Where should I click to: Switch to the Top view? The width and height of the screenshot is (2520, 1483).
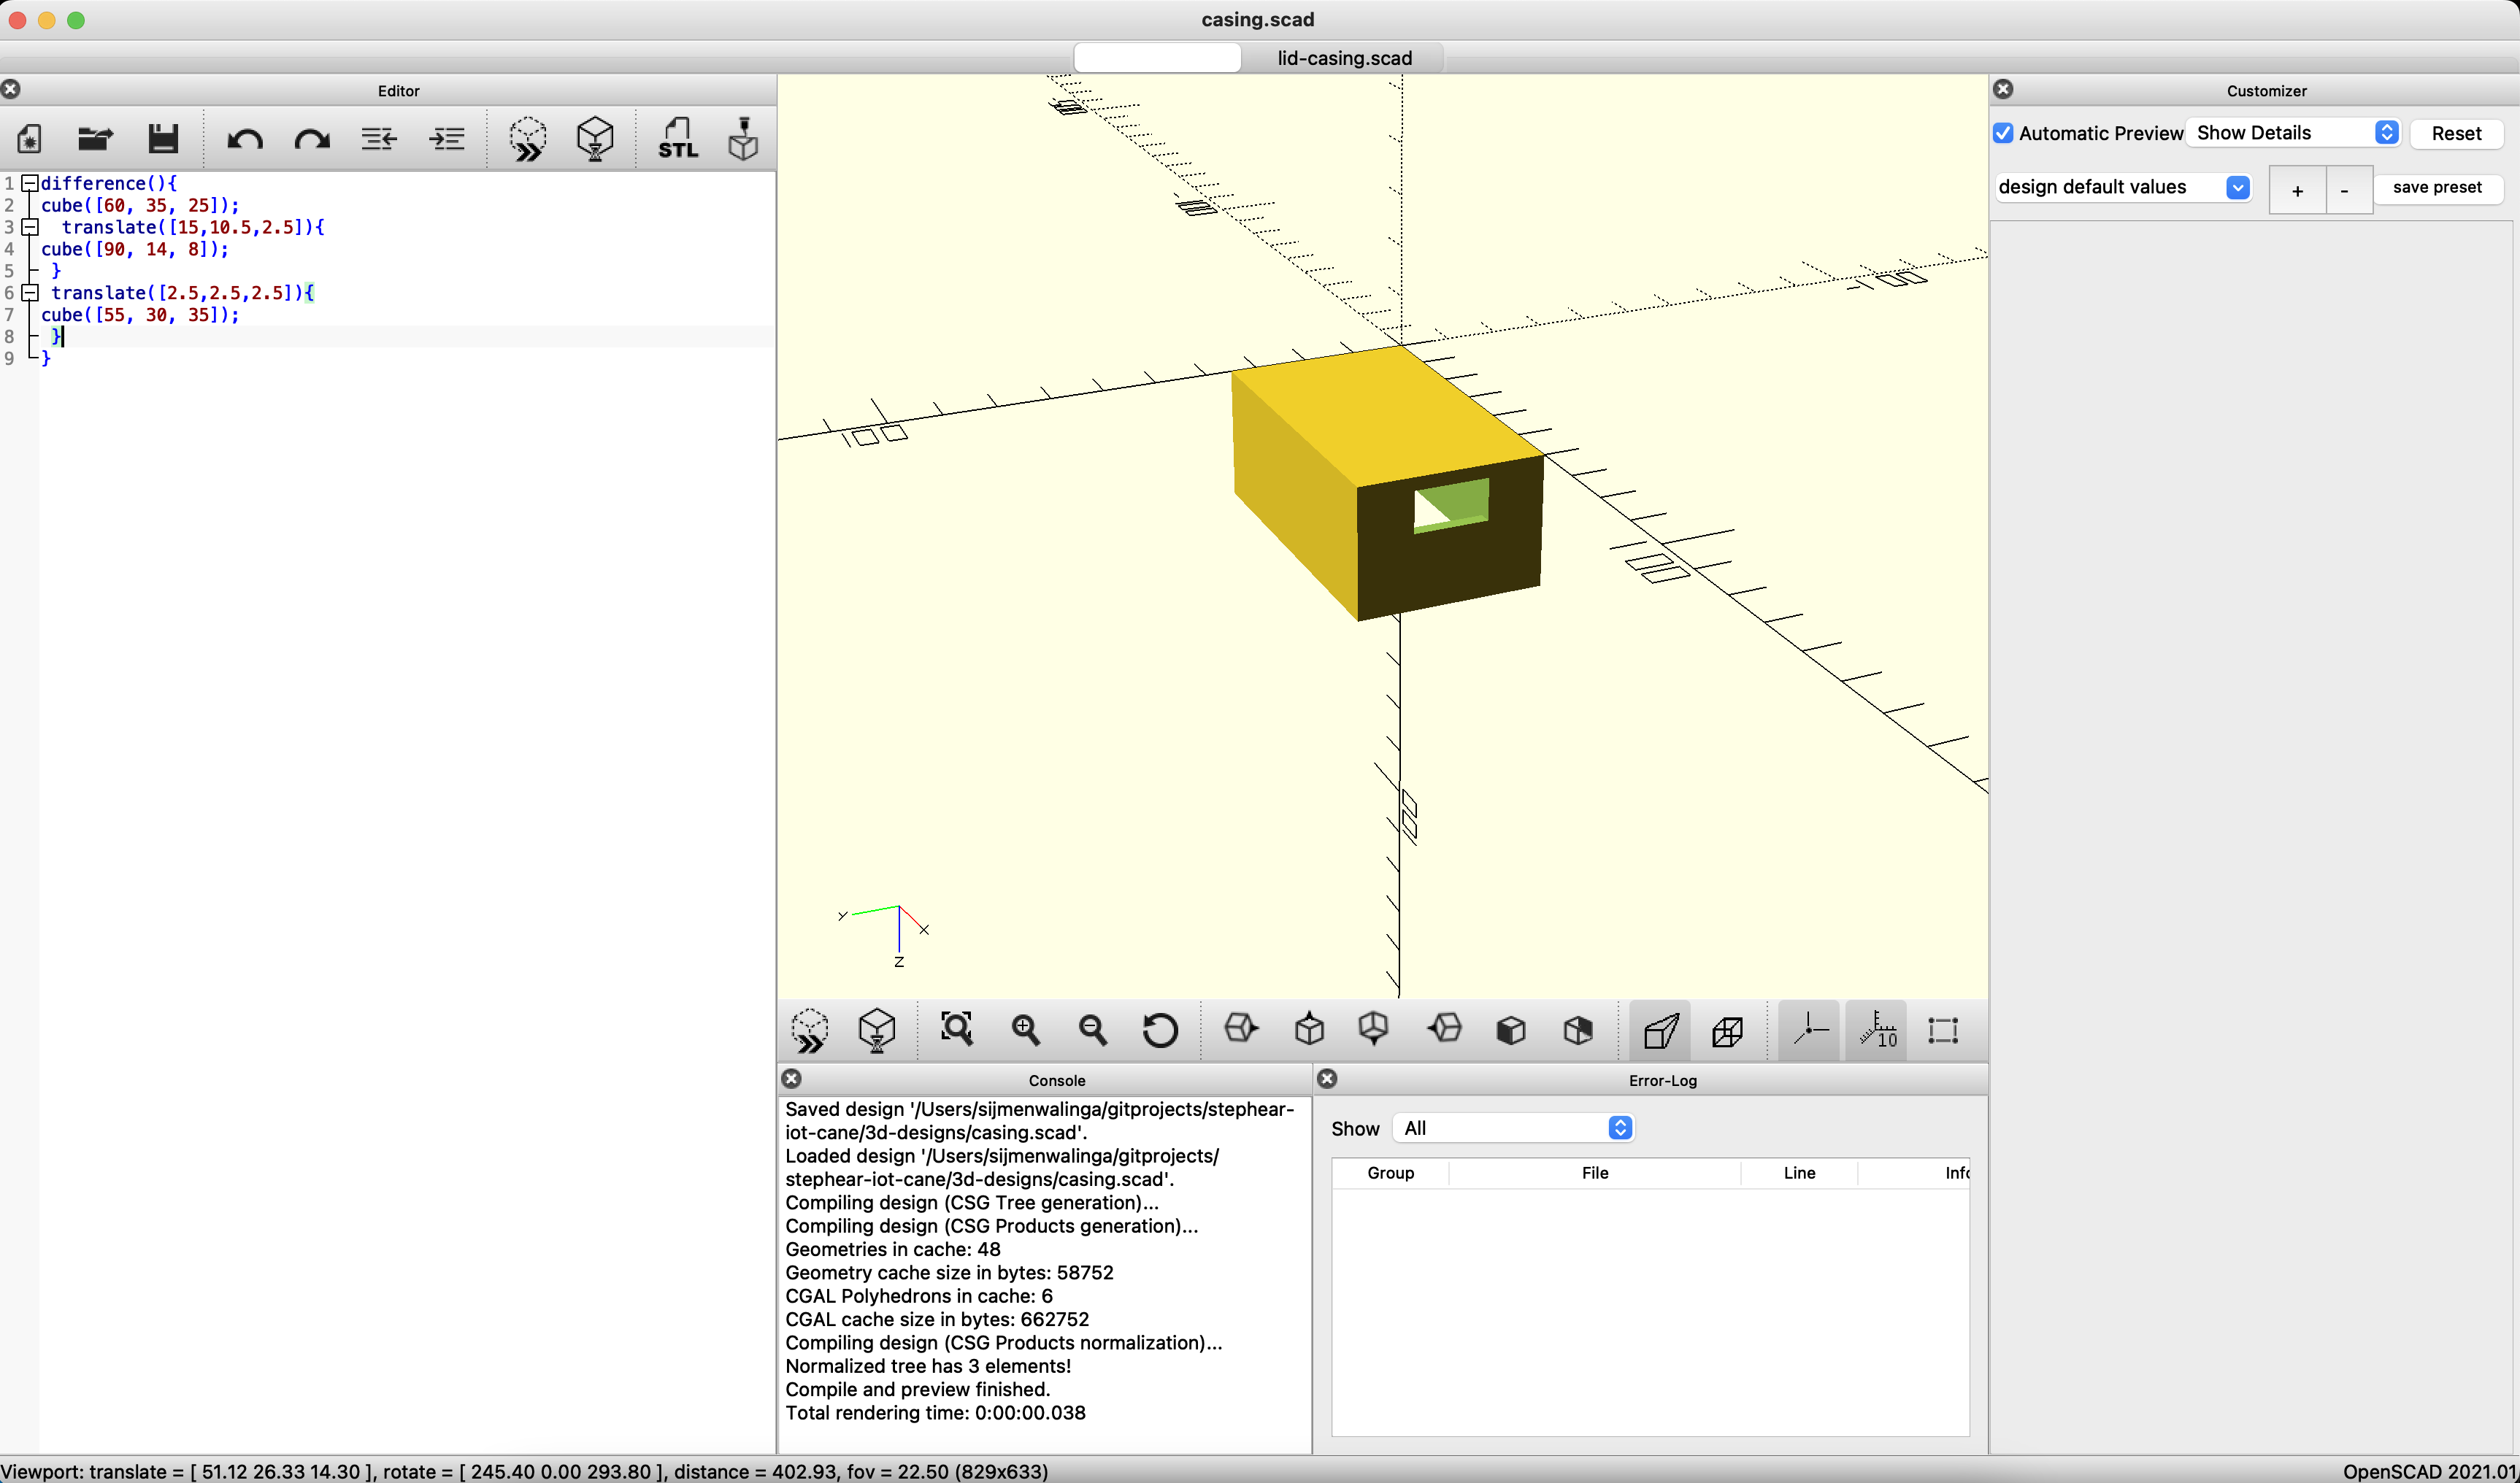[x=1309, y=1028]
